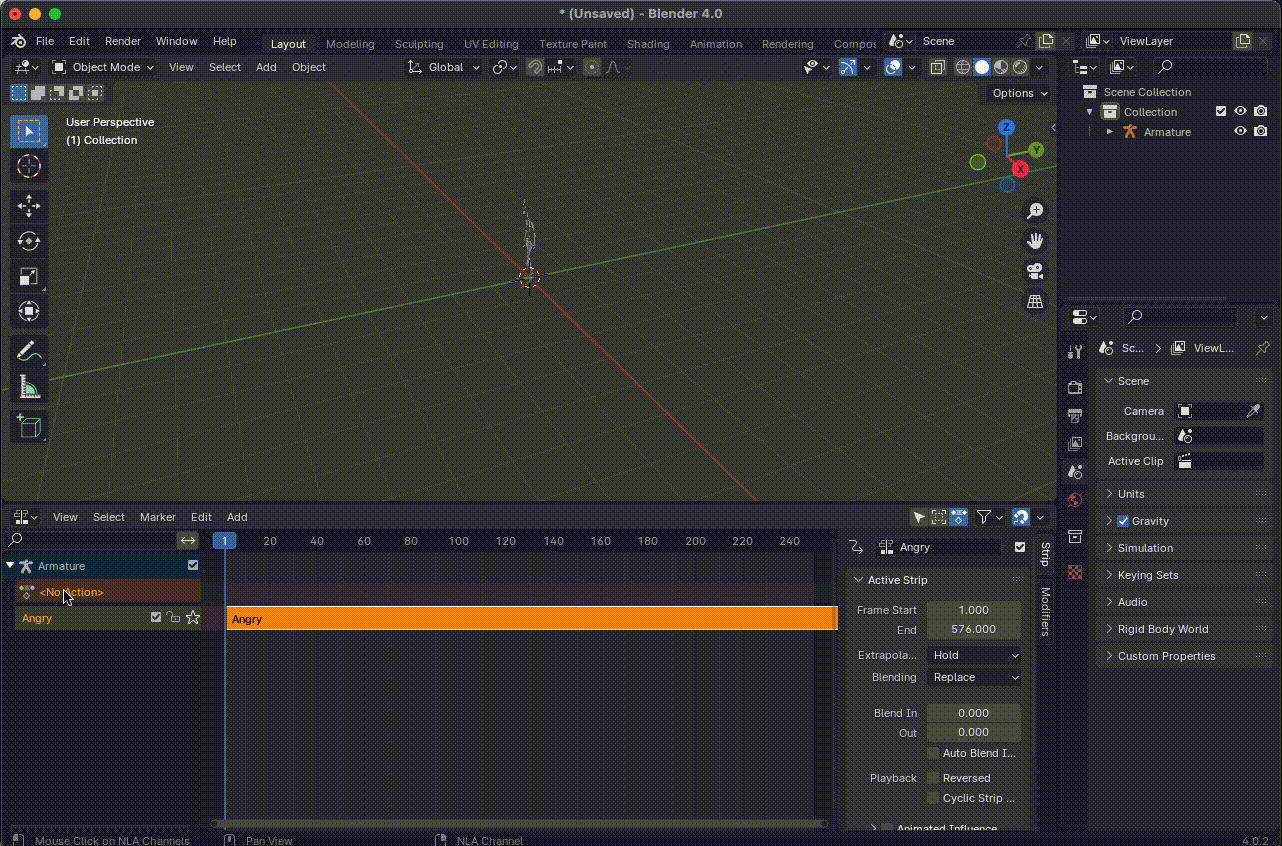1282x846 pixels.
Task: Select the Rotate tool
Action: tap(29, 241)
